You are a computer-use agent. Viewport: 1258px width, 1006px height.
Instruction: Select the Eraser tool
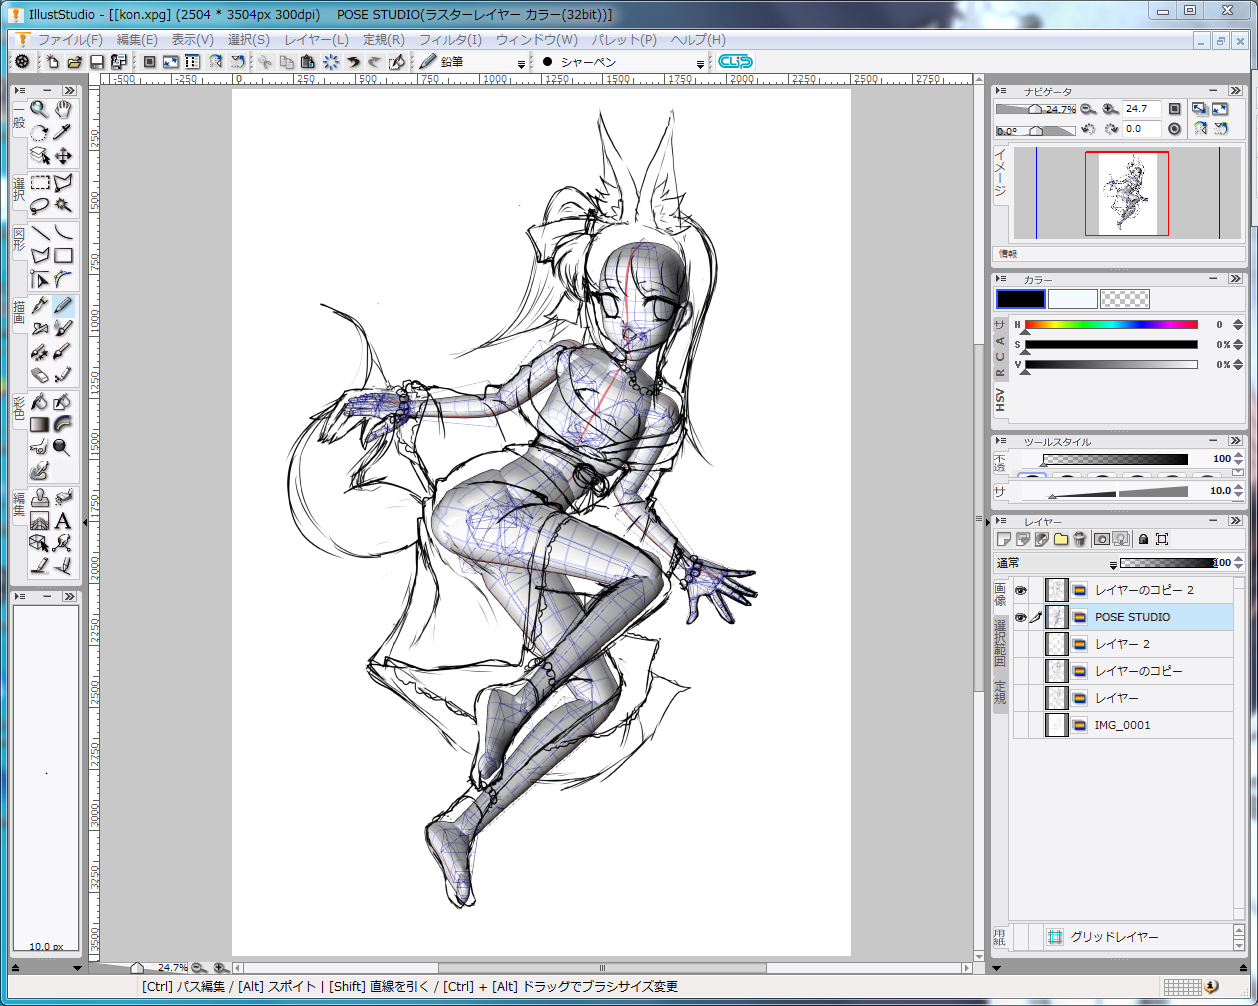click(39, 375)
